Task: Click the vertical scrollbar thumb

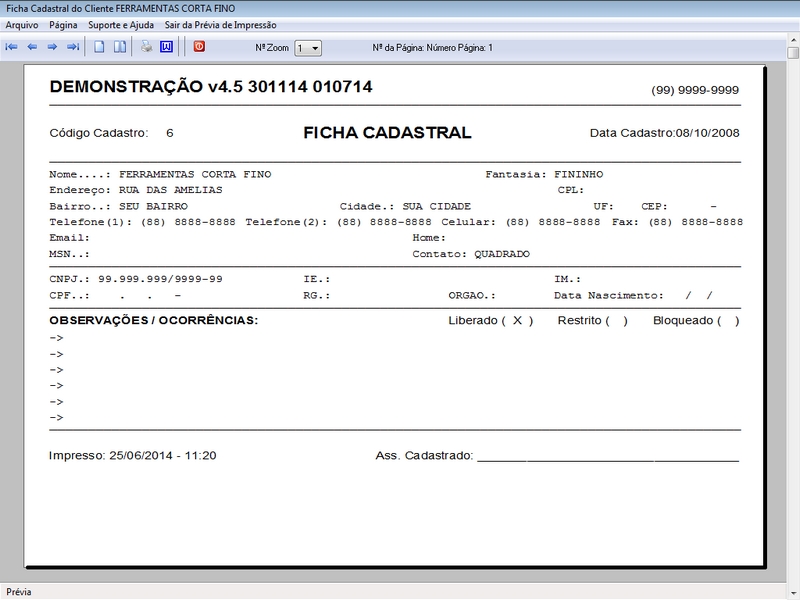Action: click(793, 53)
